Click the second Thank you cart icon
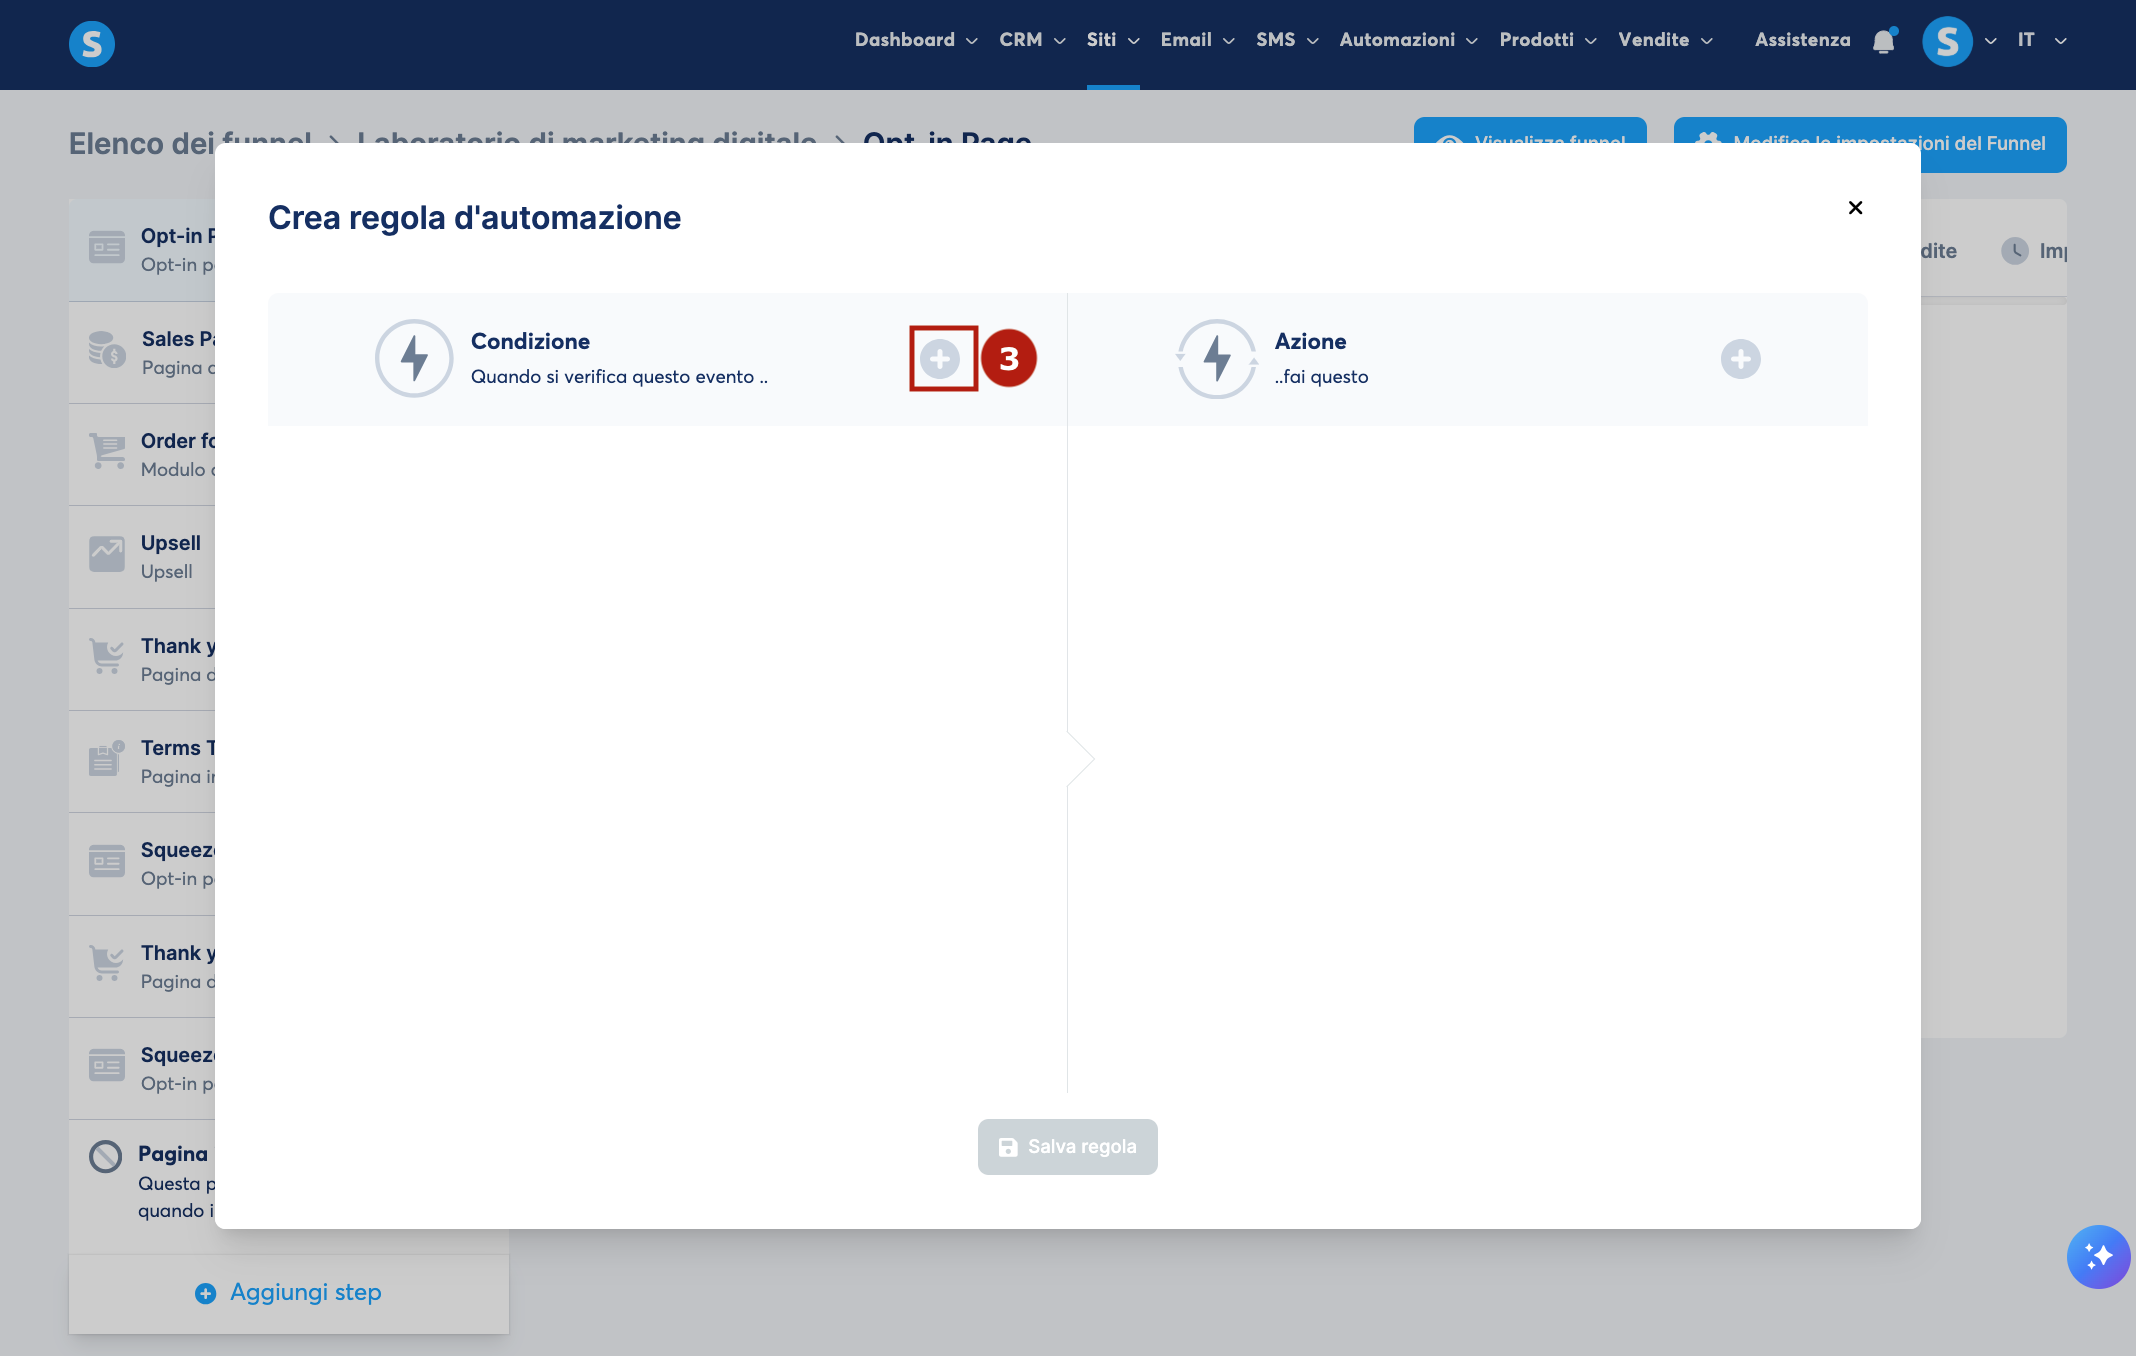2136x1356 pixels. [x=107, y=964]
